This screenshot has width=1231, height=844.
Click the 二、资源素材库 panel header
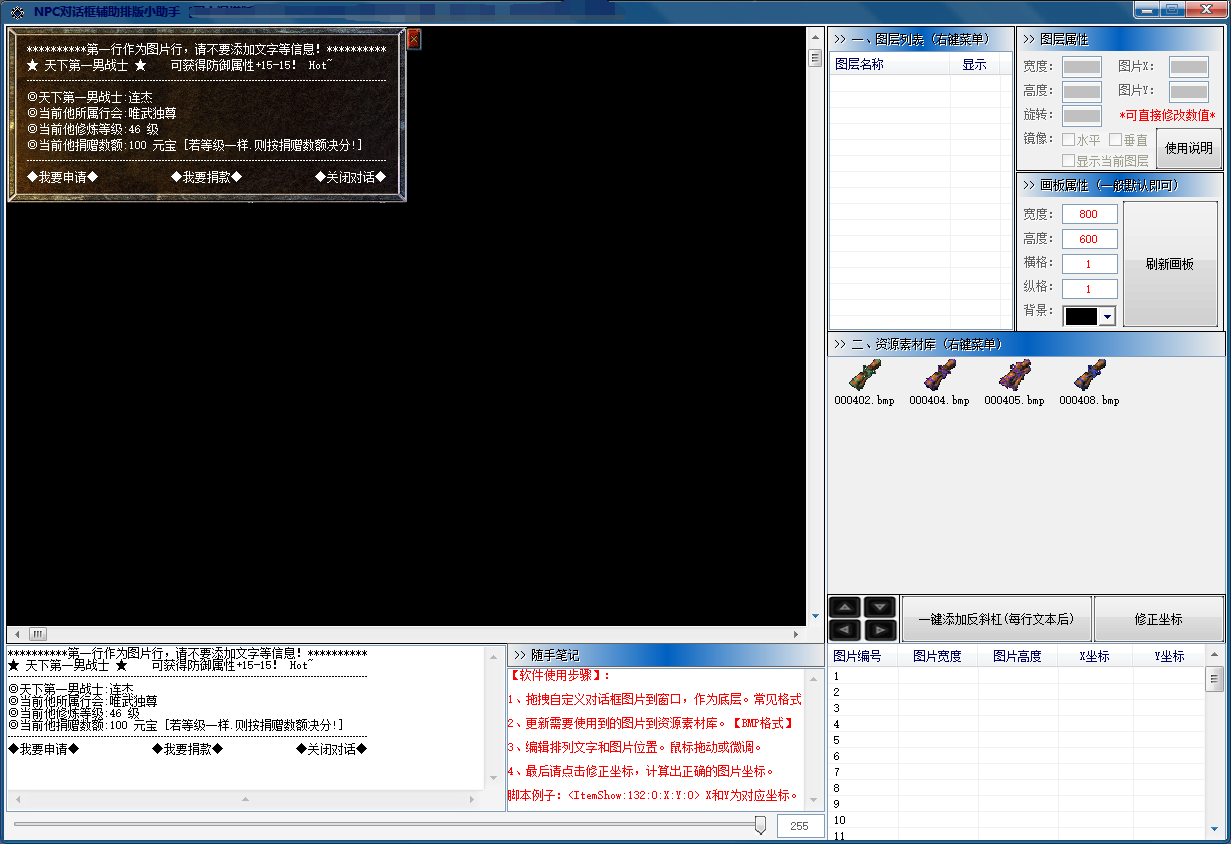[1026, 344]
